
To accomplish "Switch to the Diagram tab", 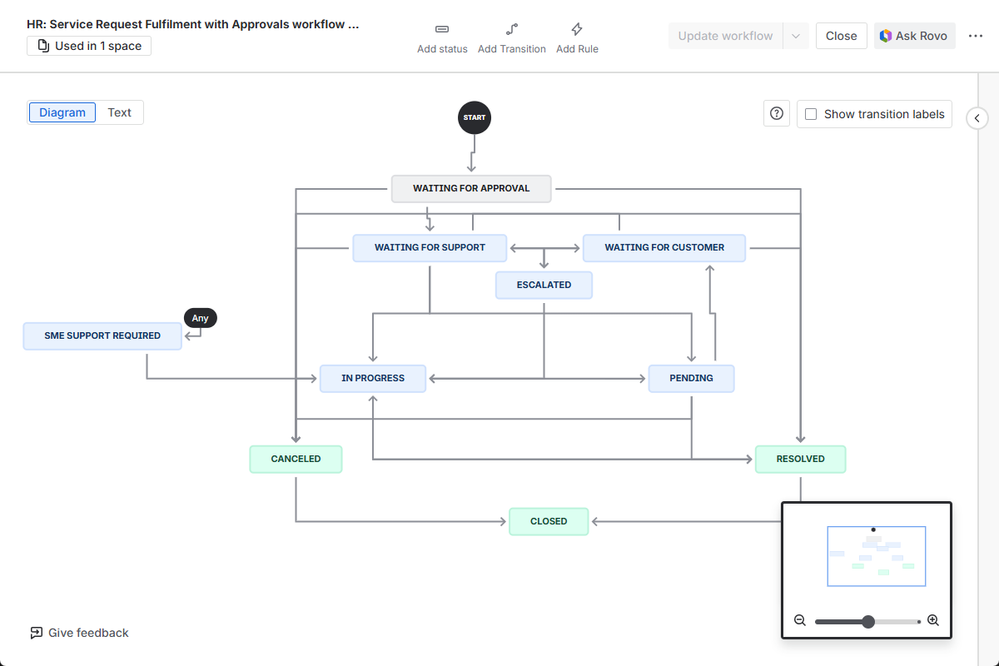I will point(62,113).
